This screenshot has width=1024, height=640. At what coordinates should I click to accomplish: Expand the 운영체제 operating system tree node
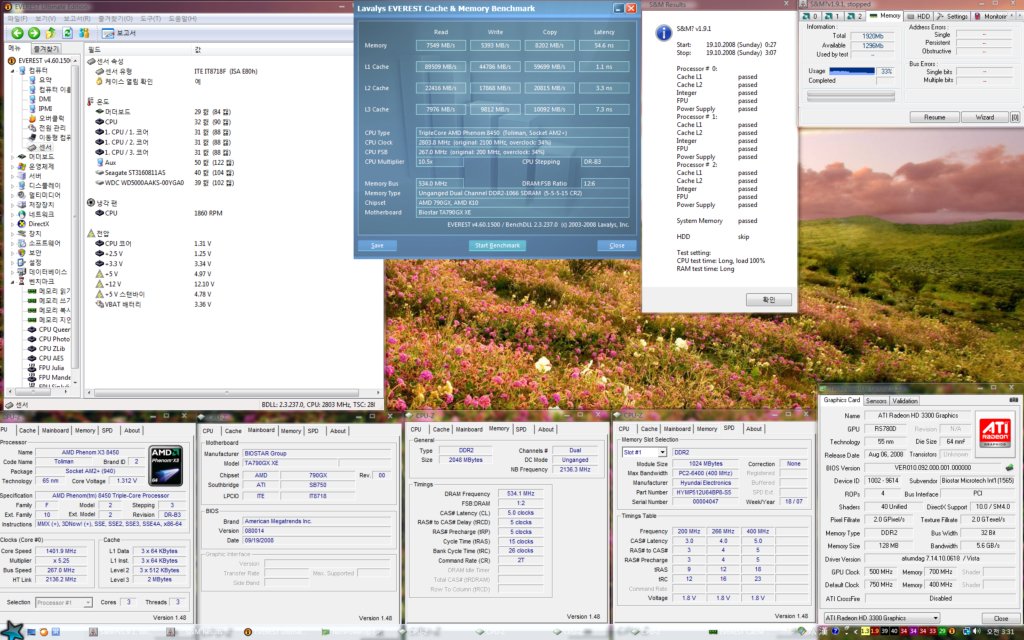click(x=12, y=167)
